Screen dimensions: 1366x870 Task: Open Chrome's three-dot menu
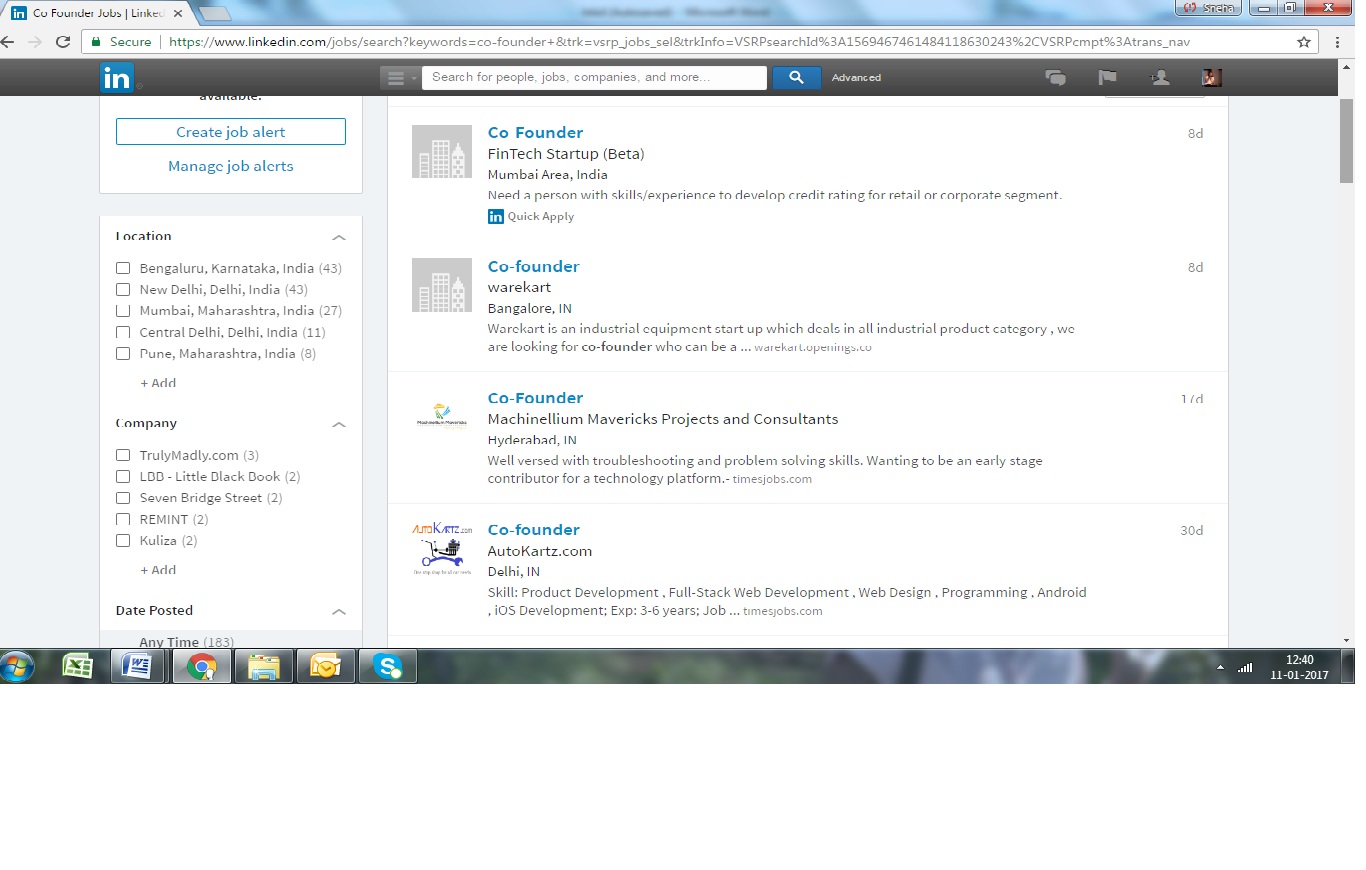pos(1338,42)
